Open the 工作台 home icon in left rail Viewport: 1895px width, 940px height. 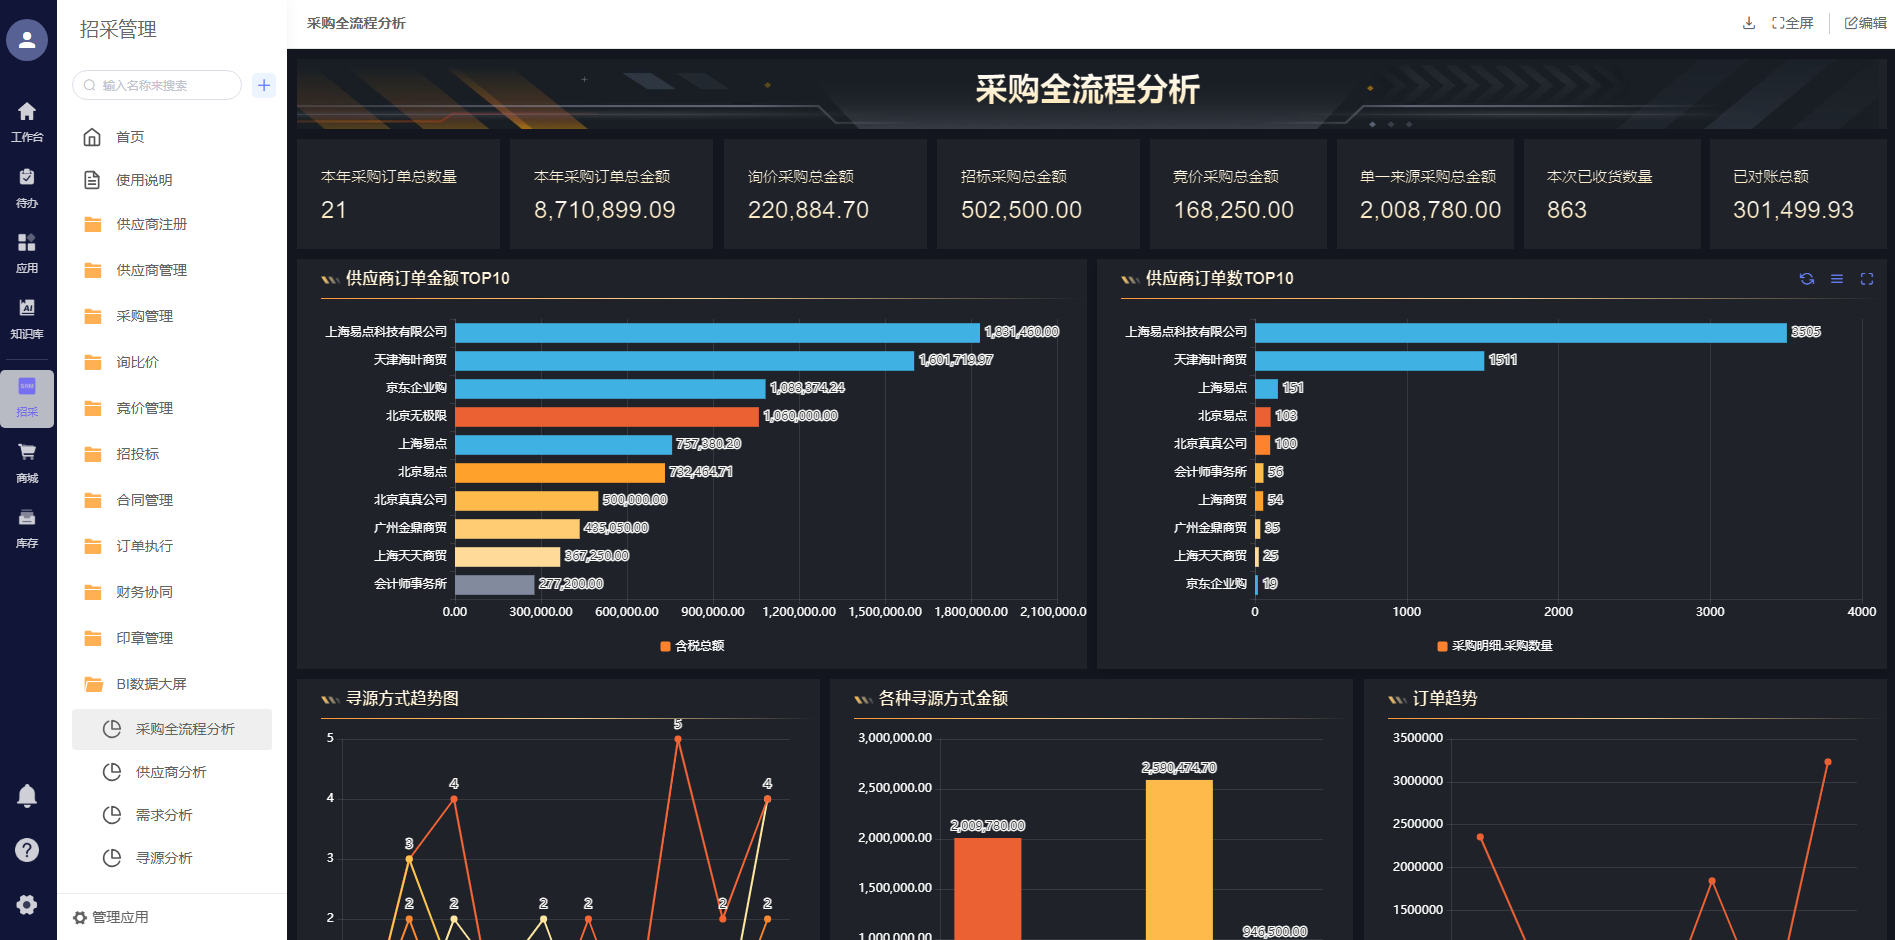coord(27,120)
